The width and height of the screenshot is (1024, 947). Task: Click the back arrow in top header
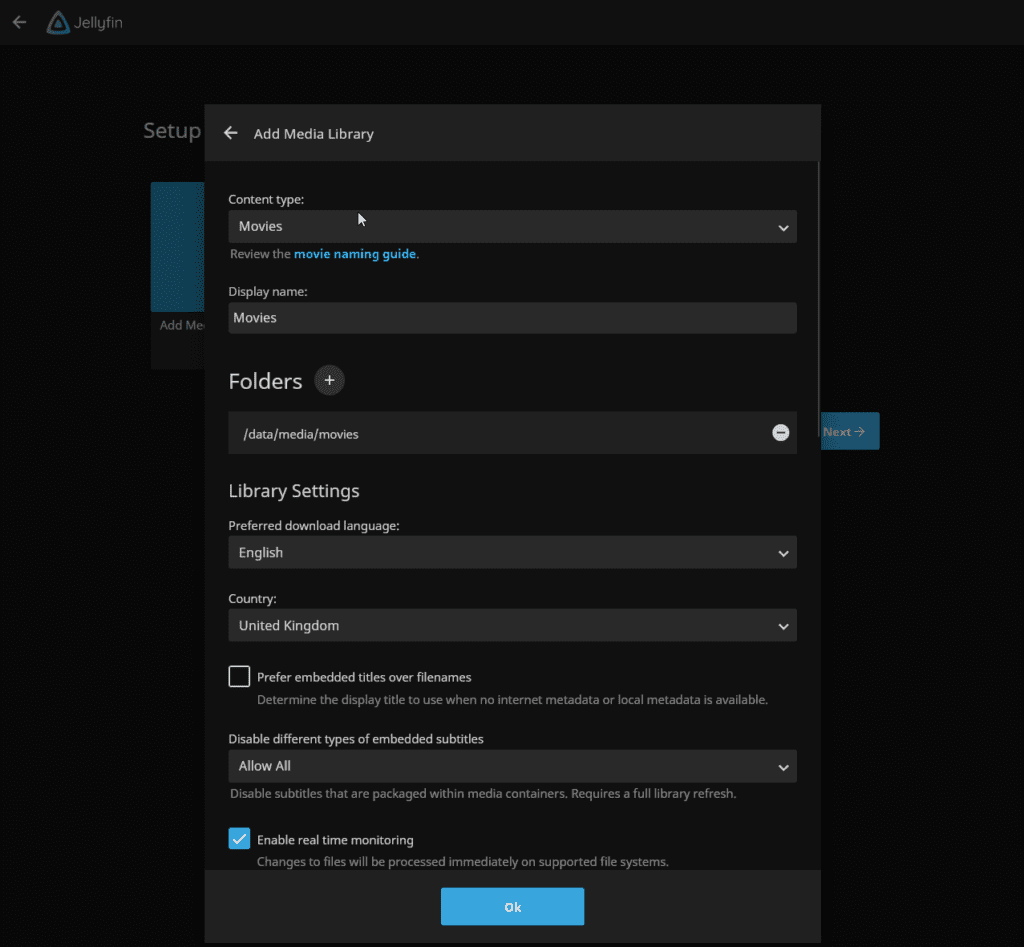coord(20,22)
